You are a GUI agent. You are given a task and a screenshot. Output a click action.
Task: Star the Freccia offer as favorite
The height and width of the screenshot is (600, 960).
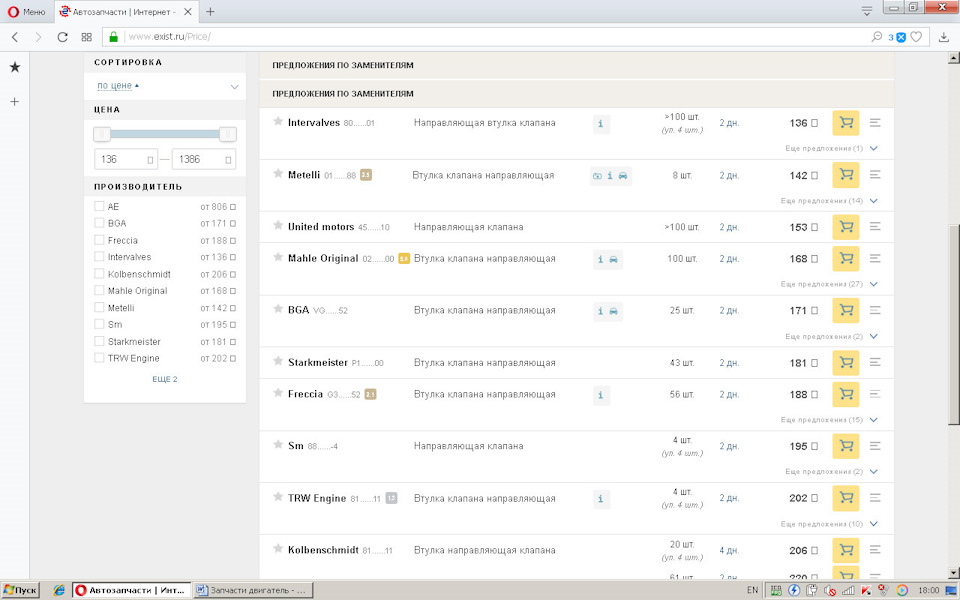(278, 393)
